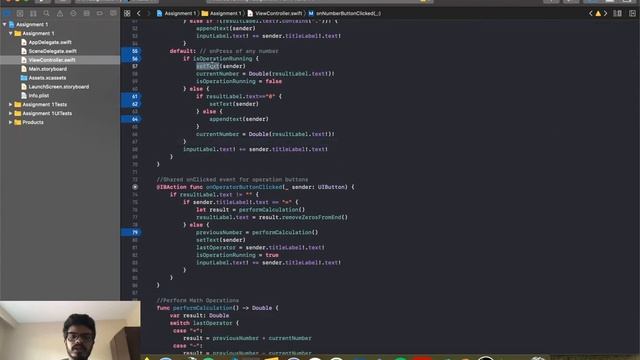Toggle the breakpoint on line 61

point(131,96)
